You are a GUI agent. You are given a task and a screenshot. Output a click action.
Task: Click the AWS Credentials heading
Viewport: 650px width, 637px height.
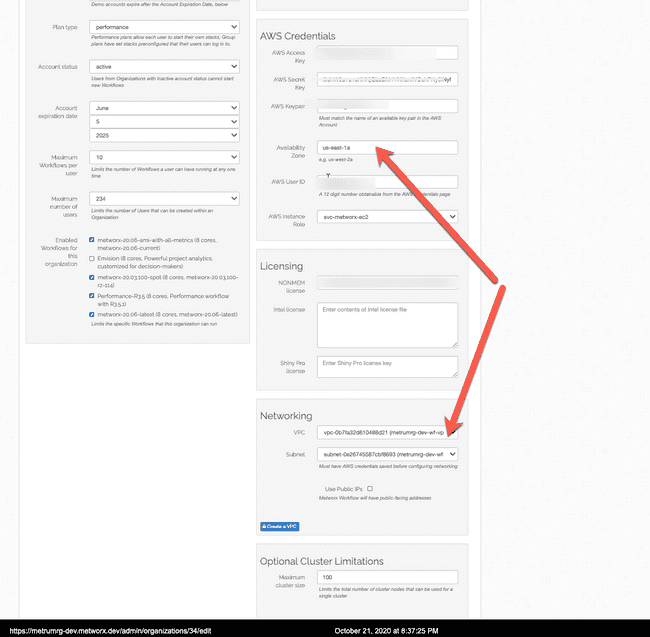(298, 36)
